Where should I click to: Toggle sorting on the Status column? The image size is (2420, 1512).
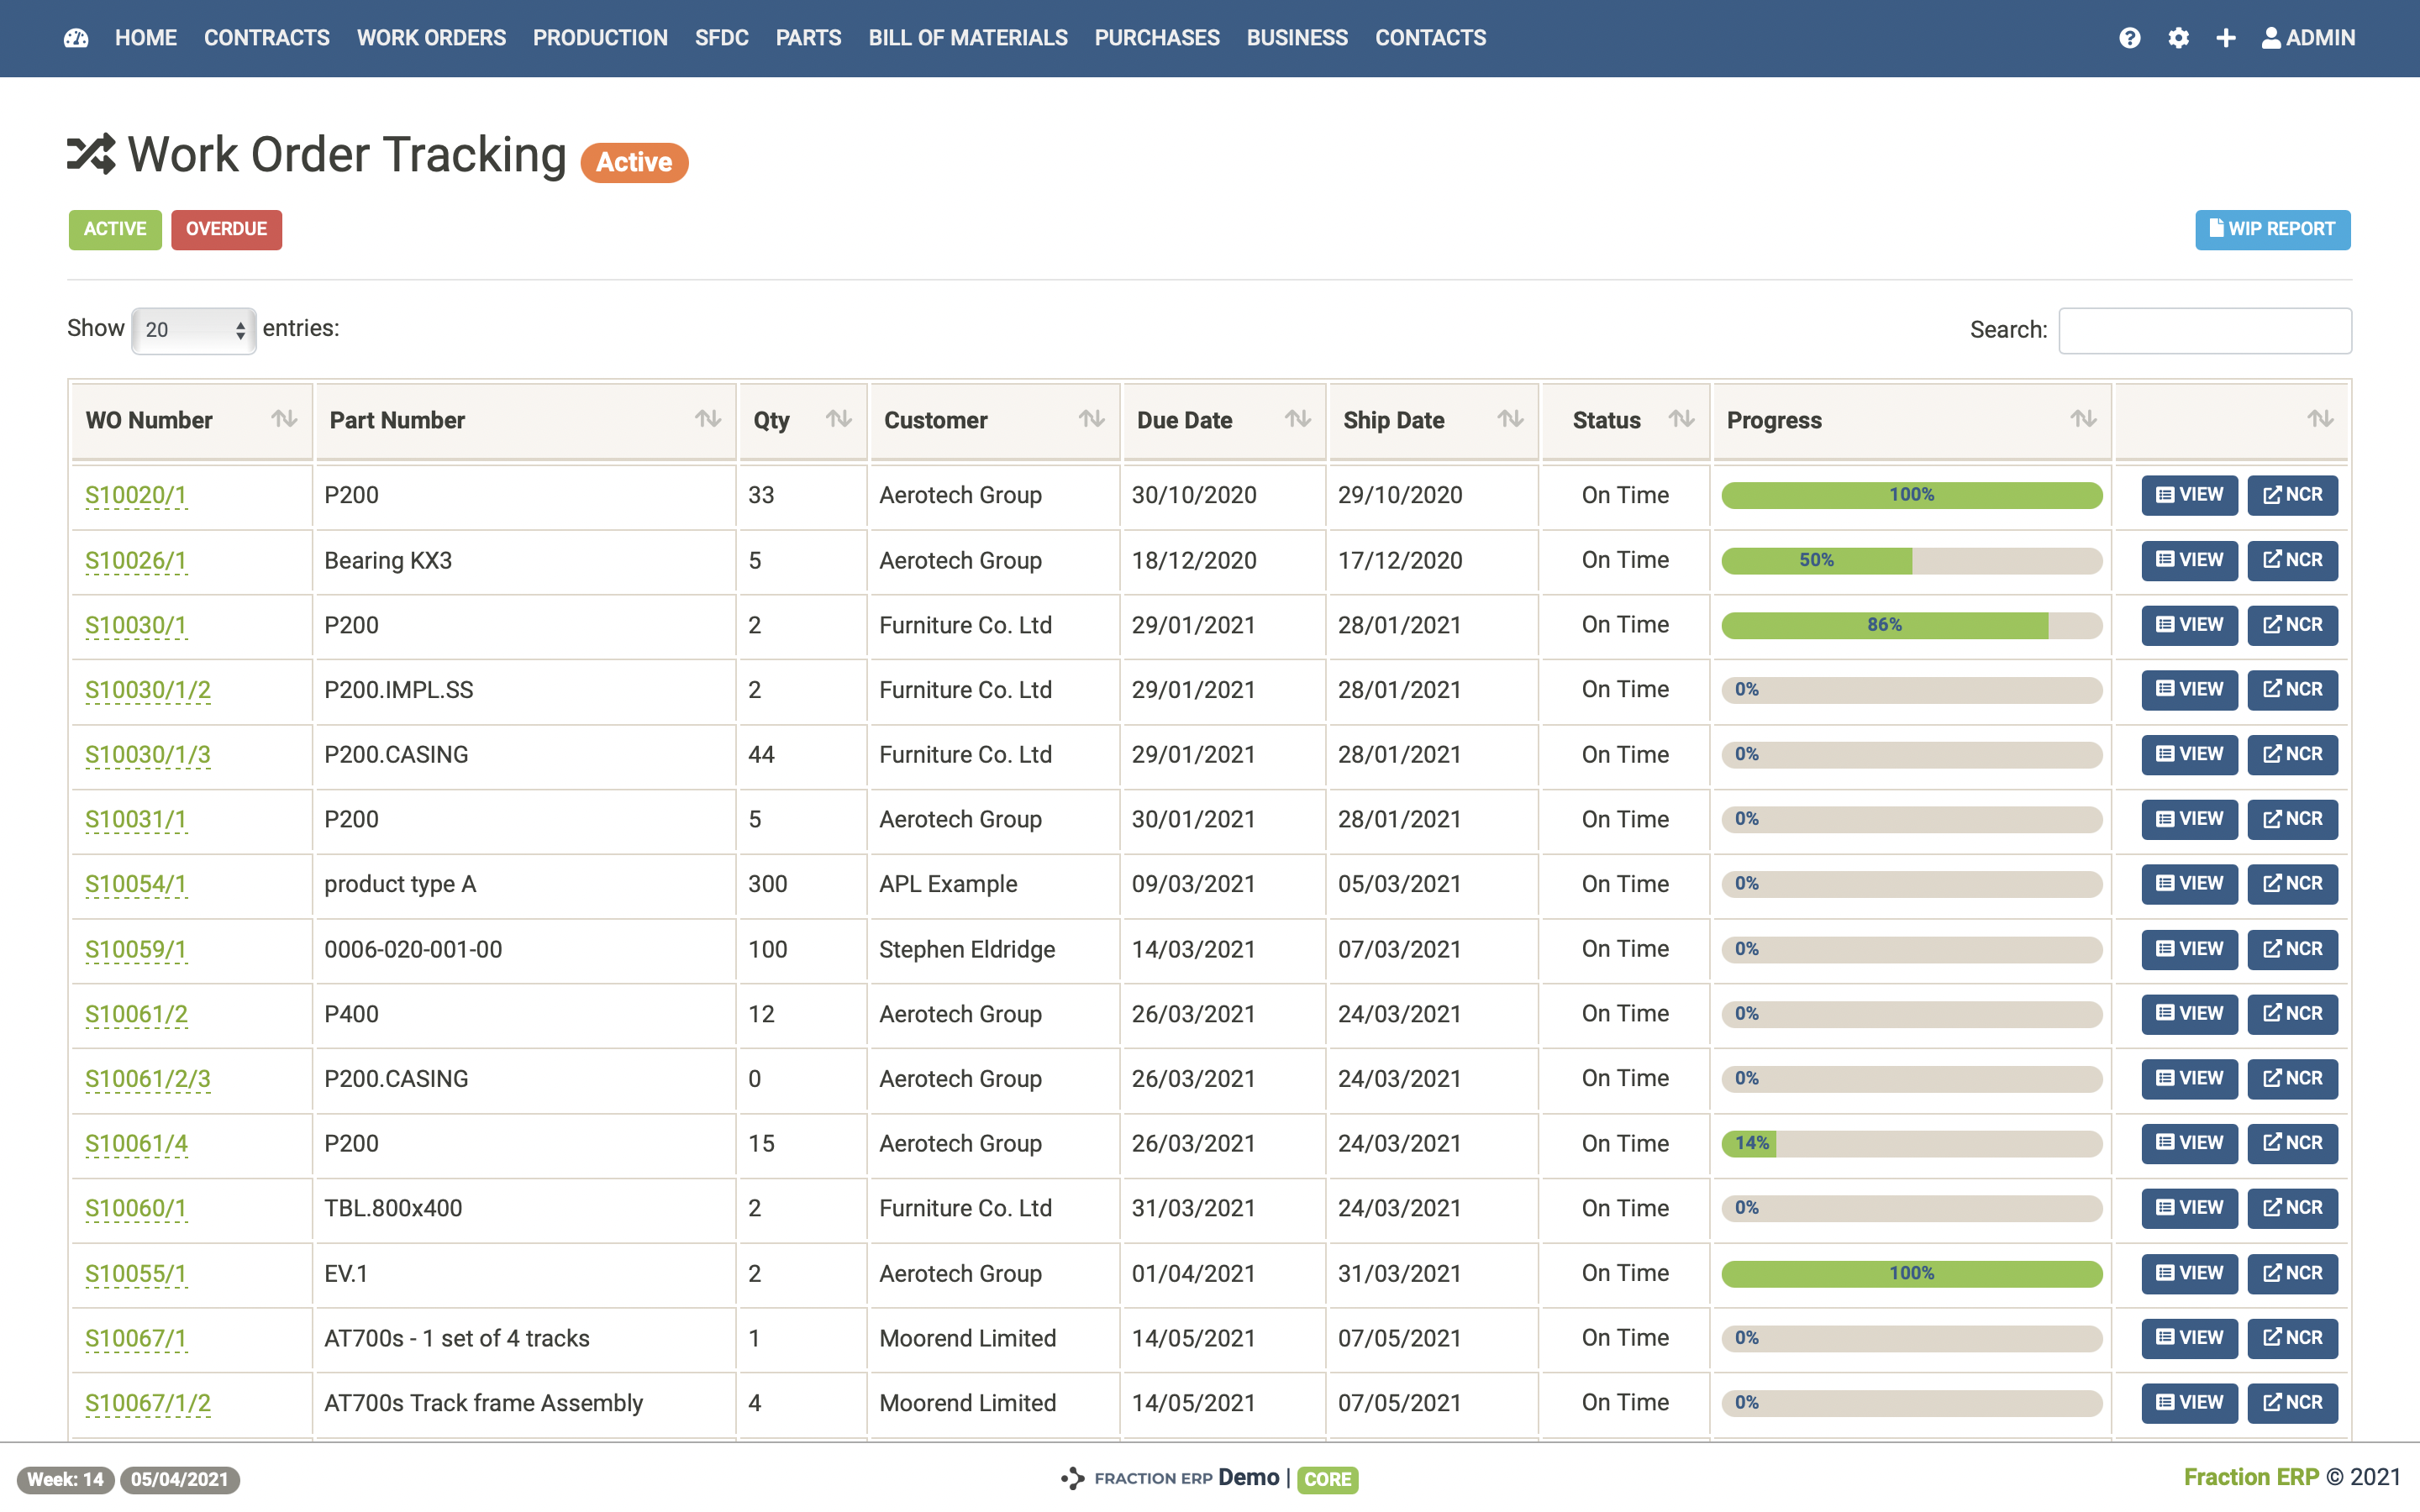point(1681,420)
